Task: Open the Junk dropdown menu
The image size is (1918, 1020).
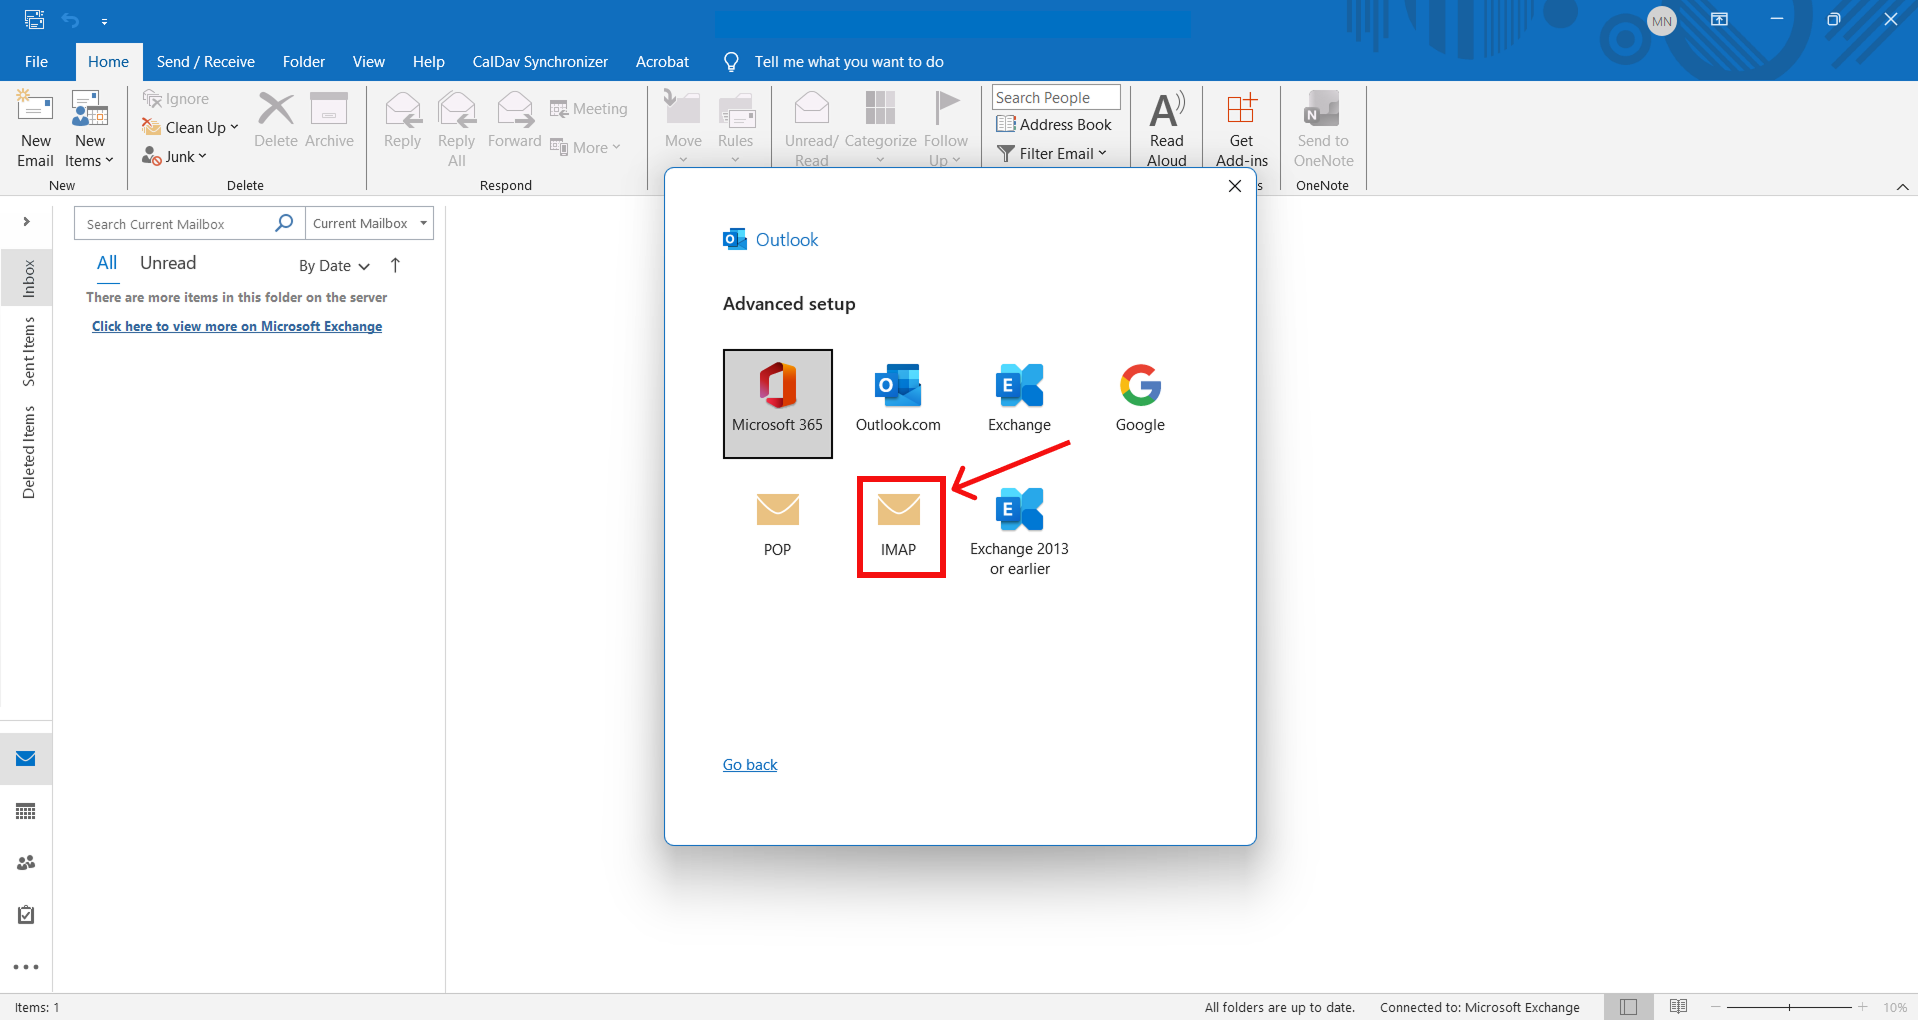Action: 174,156
